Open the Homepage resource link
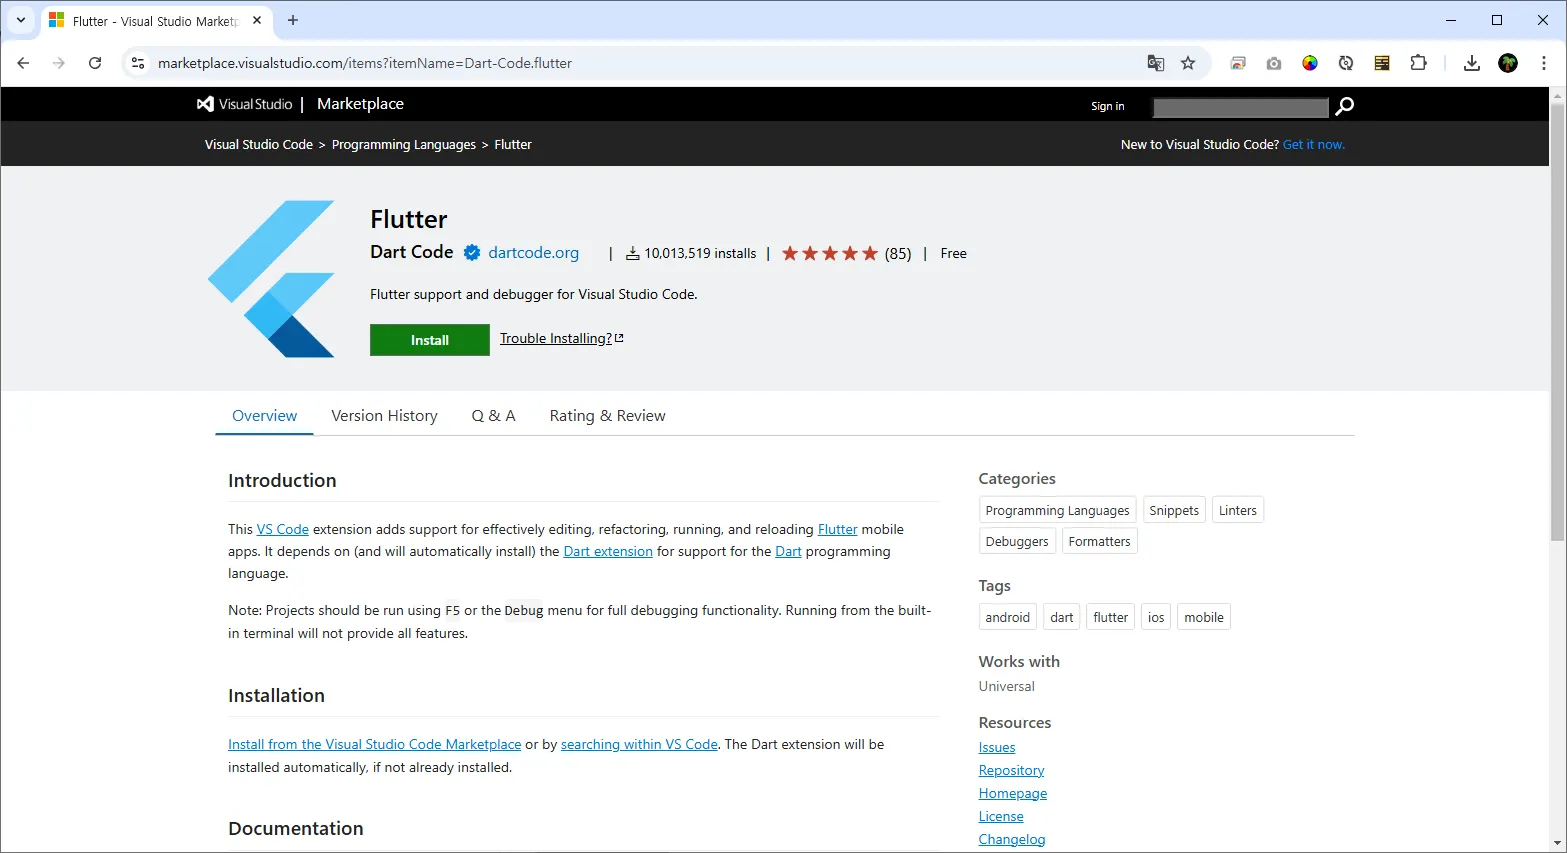Viewport: 1567px width, 853px height. pyautogui.click(x=1013, y=794)
